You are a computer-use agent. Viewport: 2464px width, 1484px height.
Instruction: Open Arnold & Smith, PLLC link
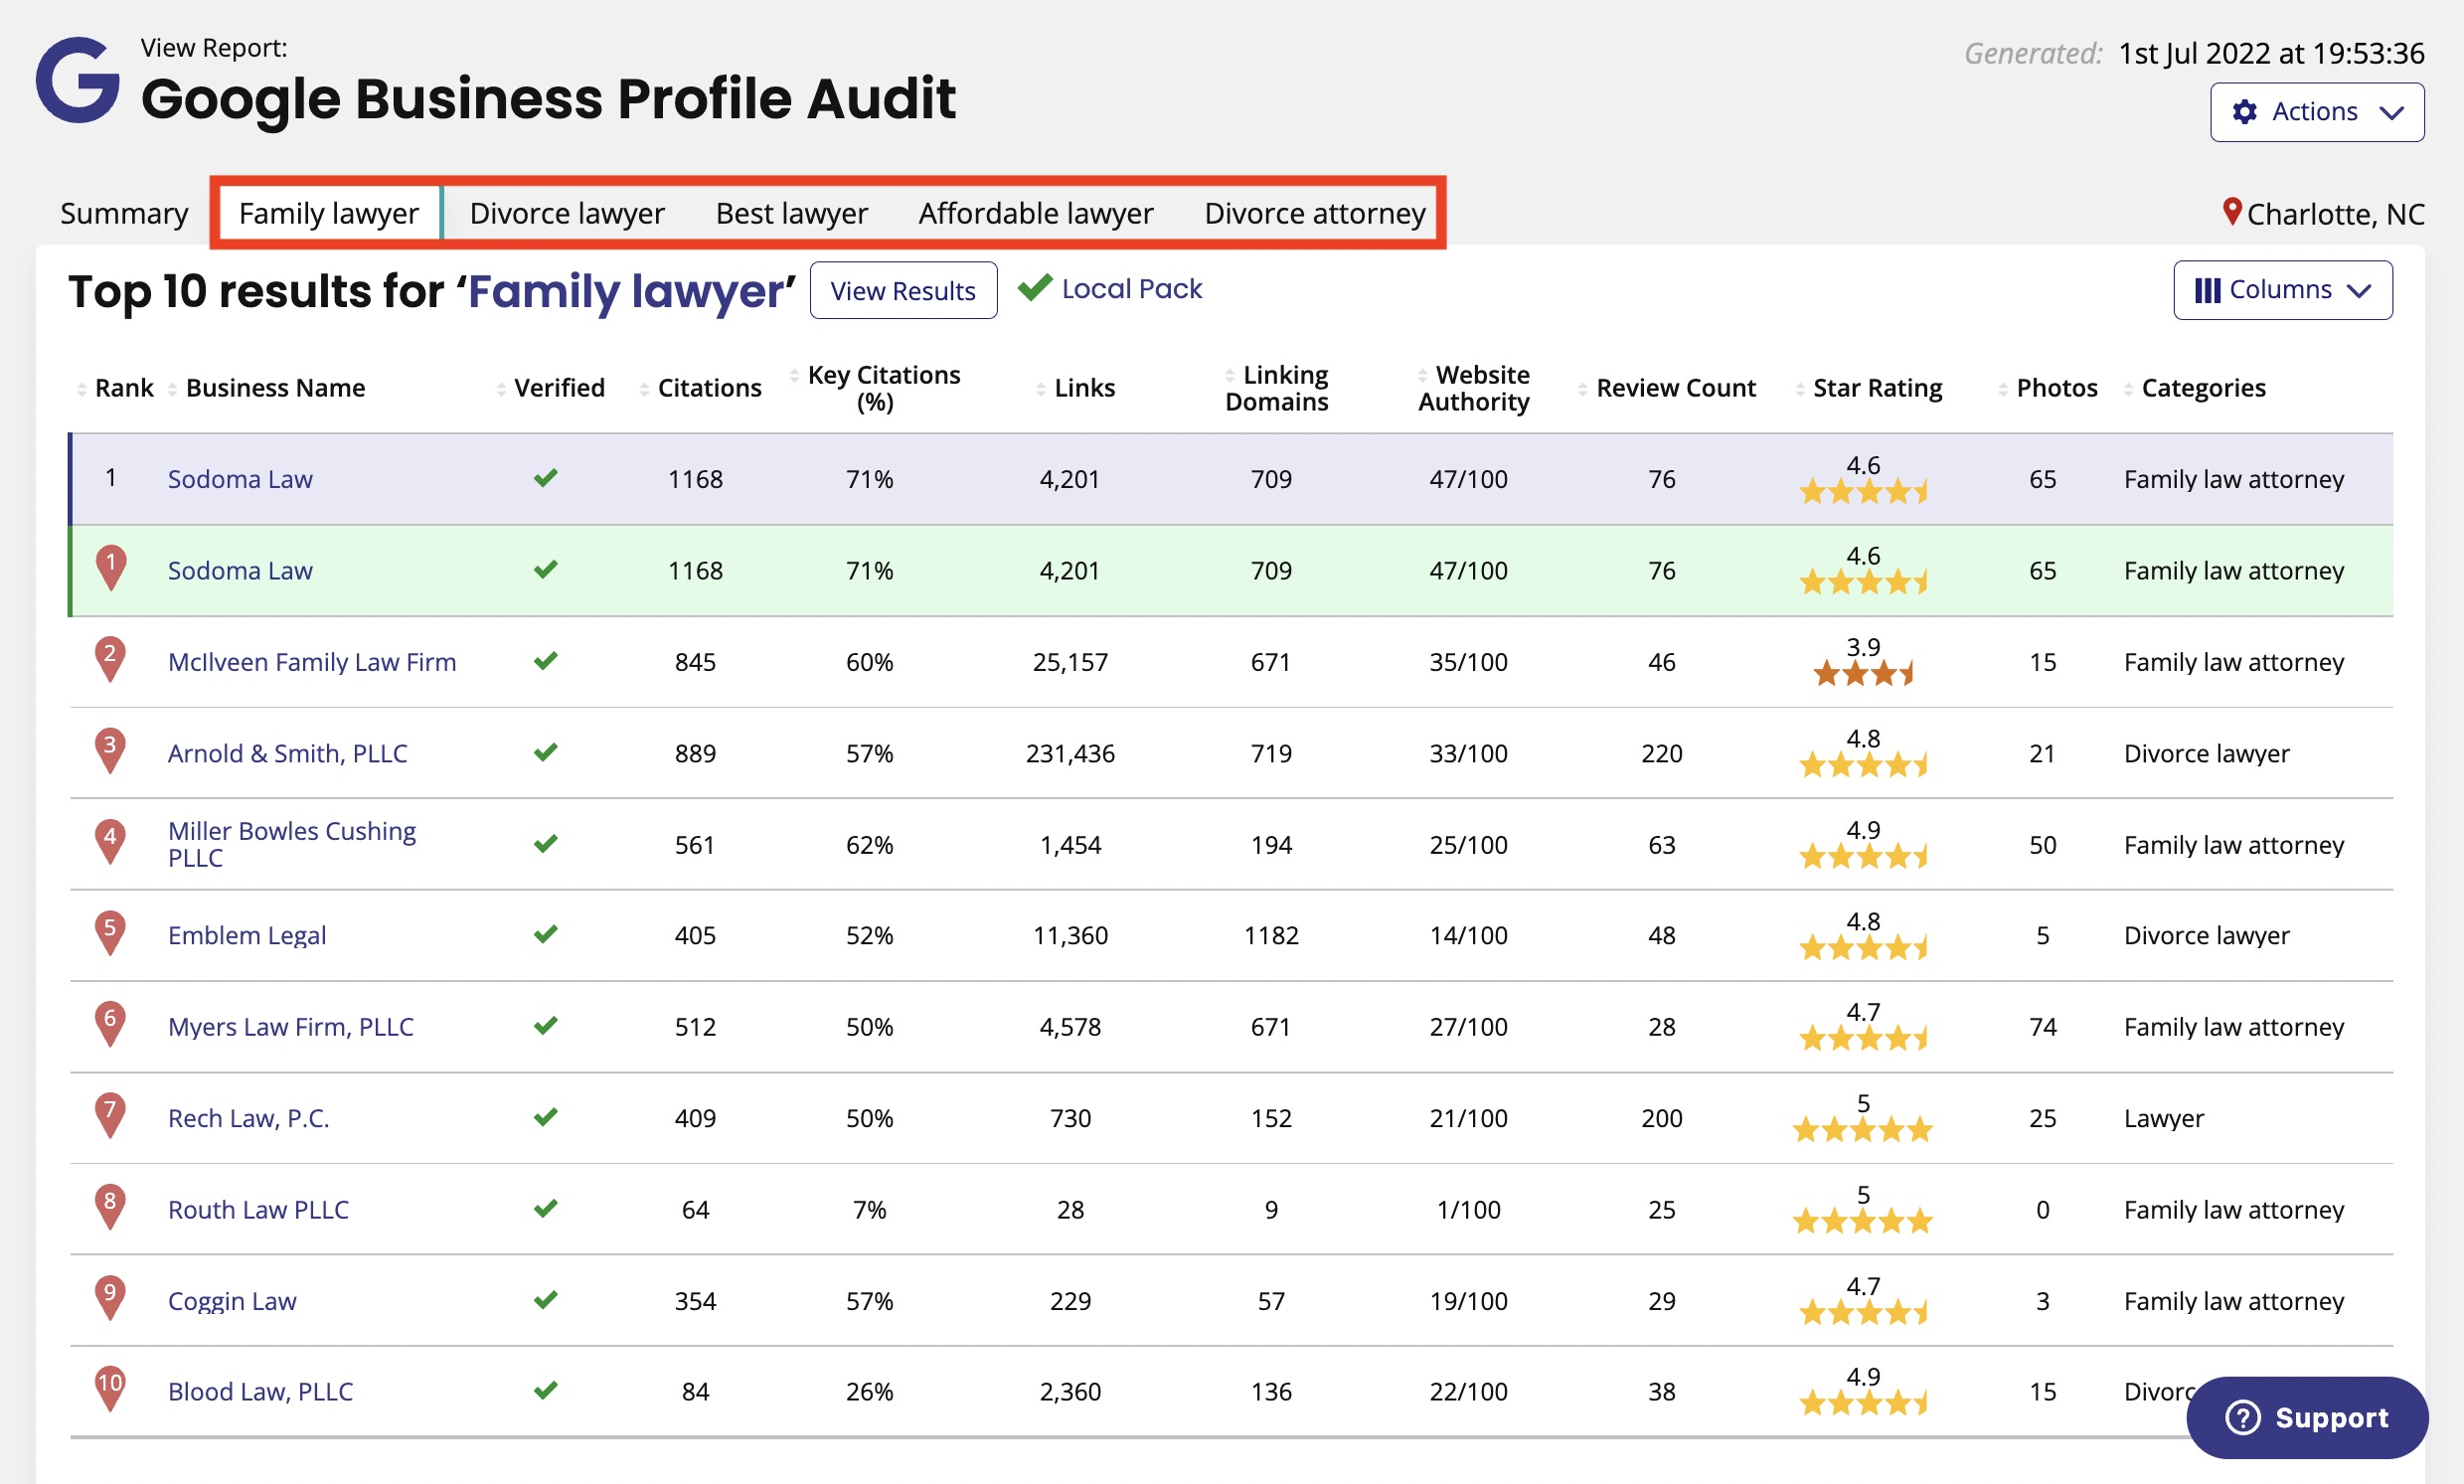coord(288,753)
